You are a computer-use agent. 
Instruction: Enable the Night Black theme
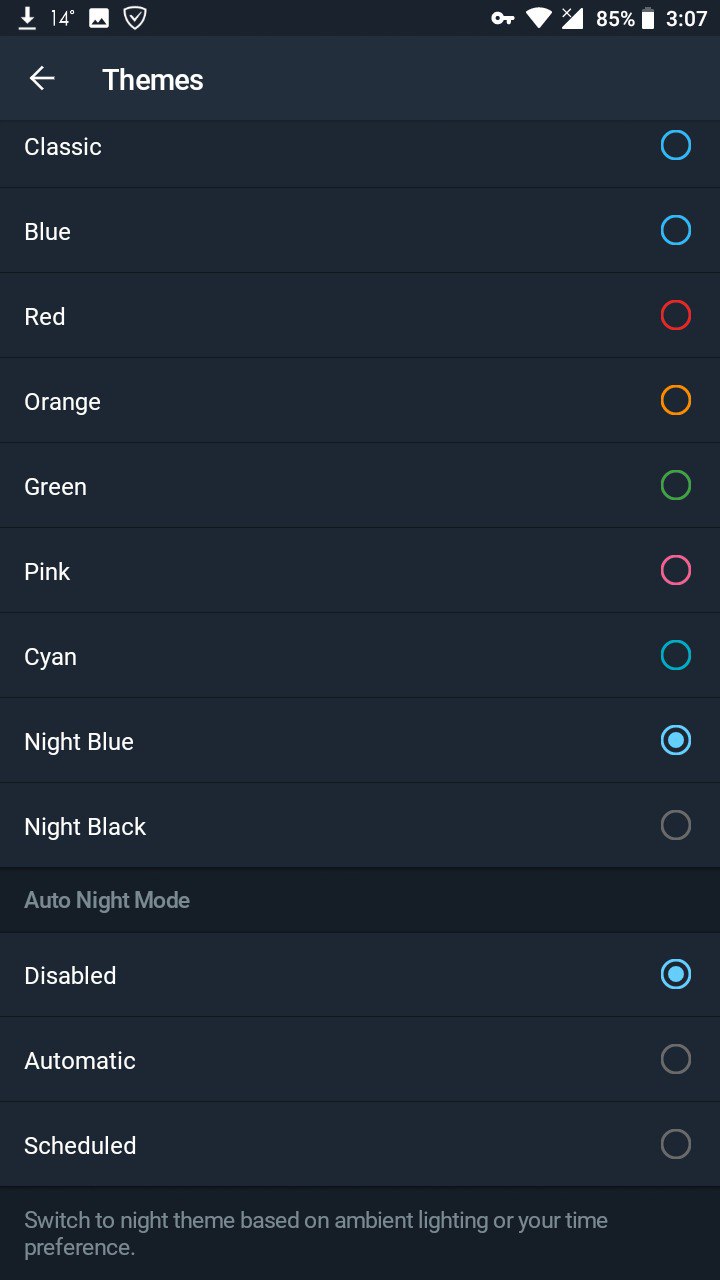coord(676,826)
